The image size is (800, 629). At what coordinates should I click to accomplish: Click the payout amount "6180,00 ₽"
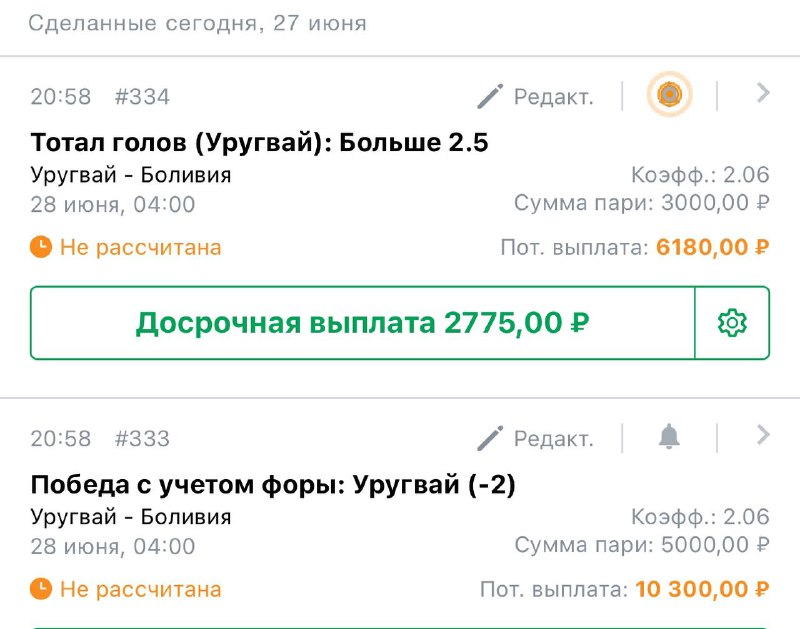click(x=714, y=246)
